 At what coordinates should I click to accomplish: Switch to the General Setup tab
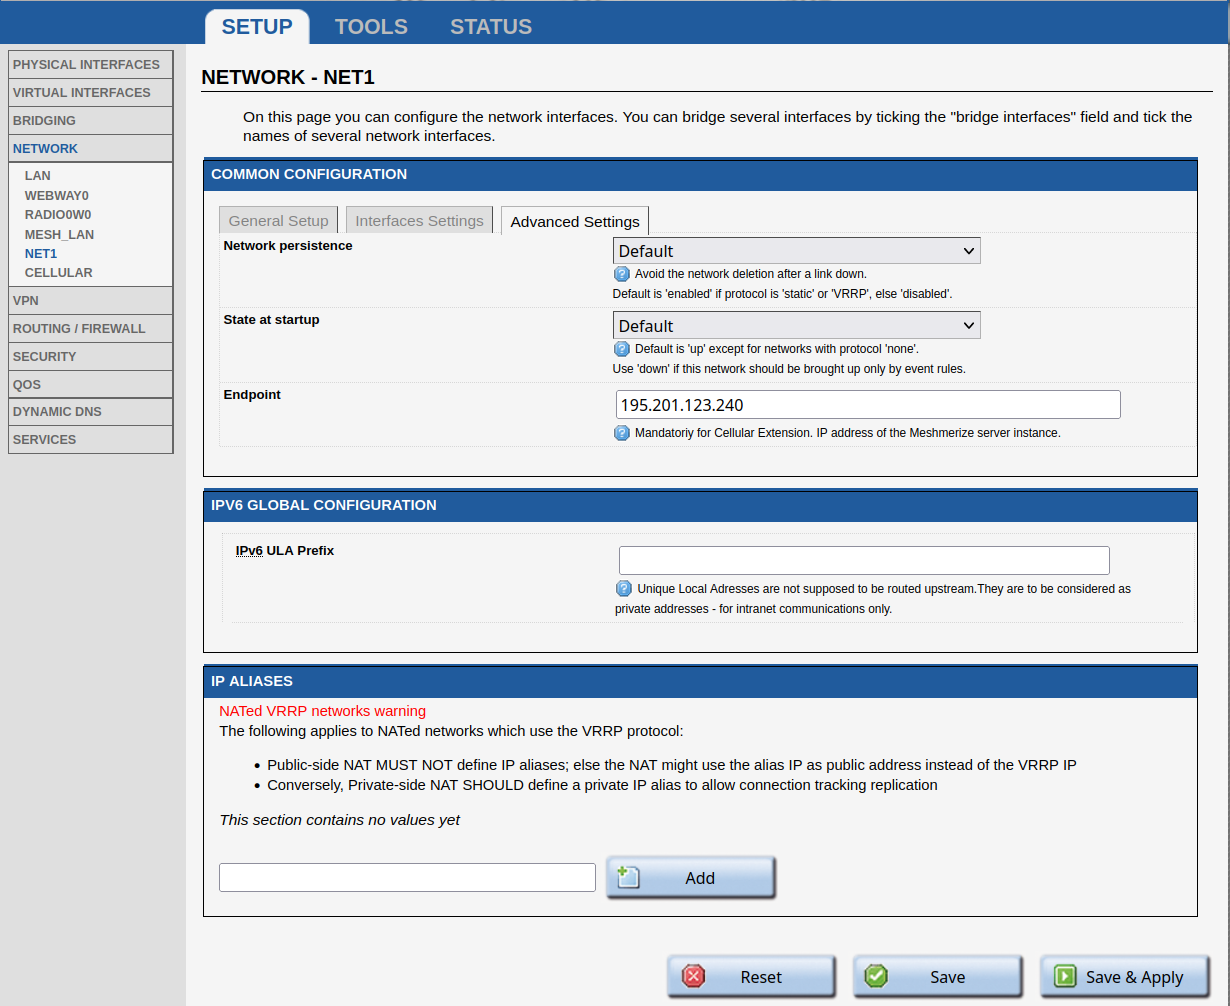tap(278, 221)
